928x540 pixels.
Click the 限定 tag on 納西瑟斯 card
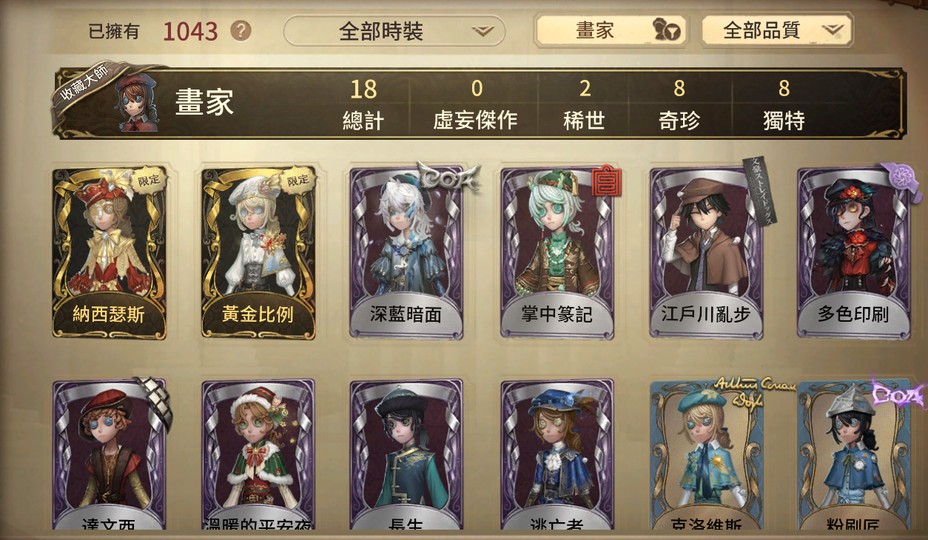tap(149, 179)
